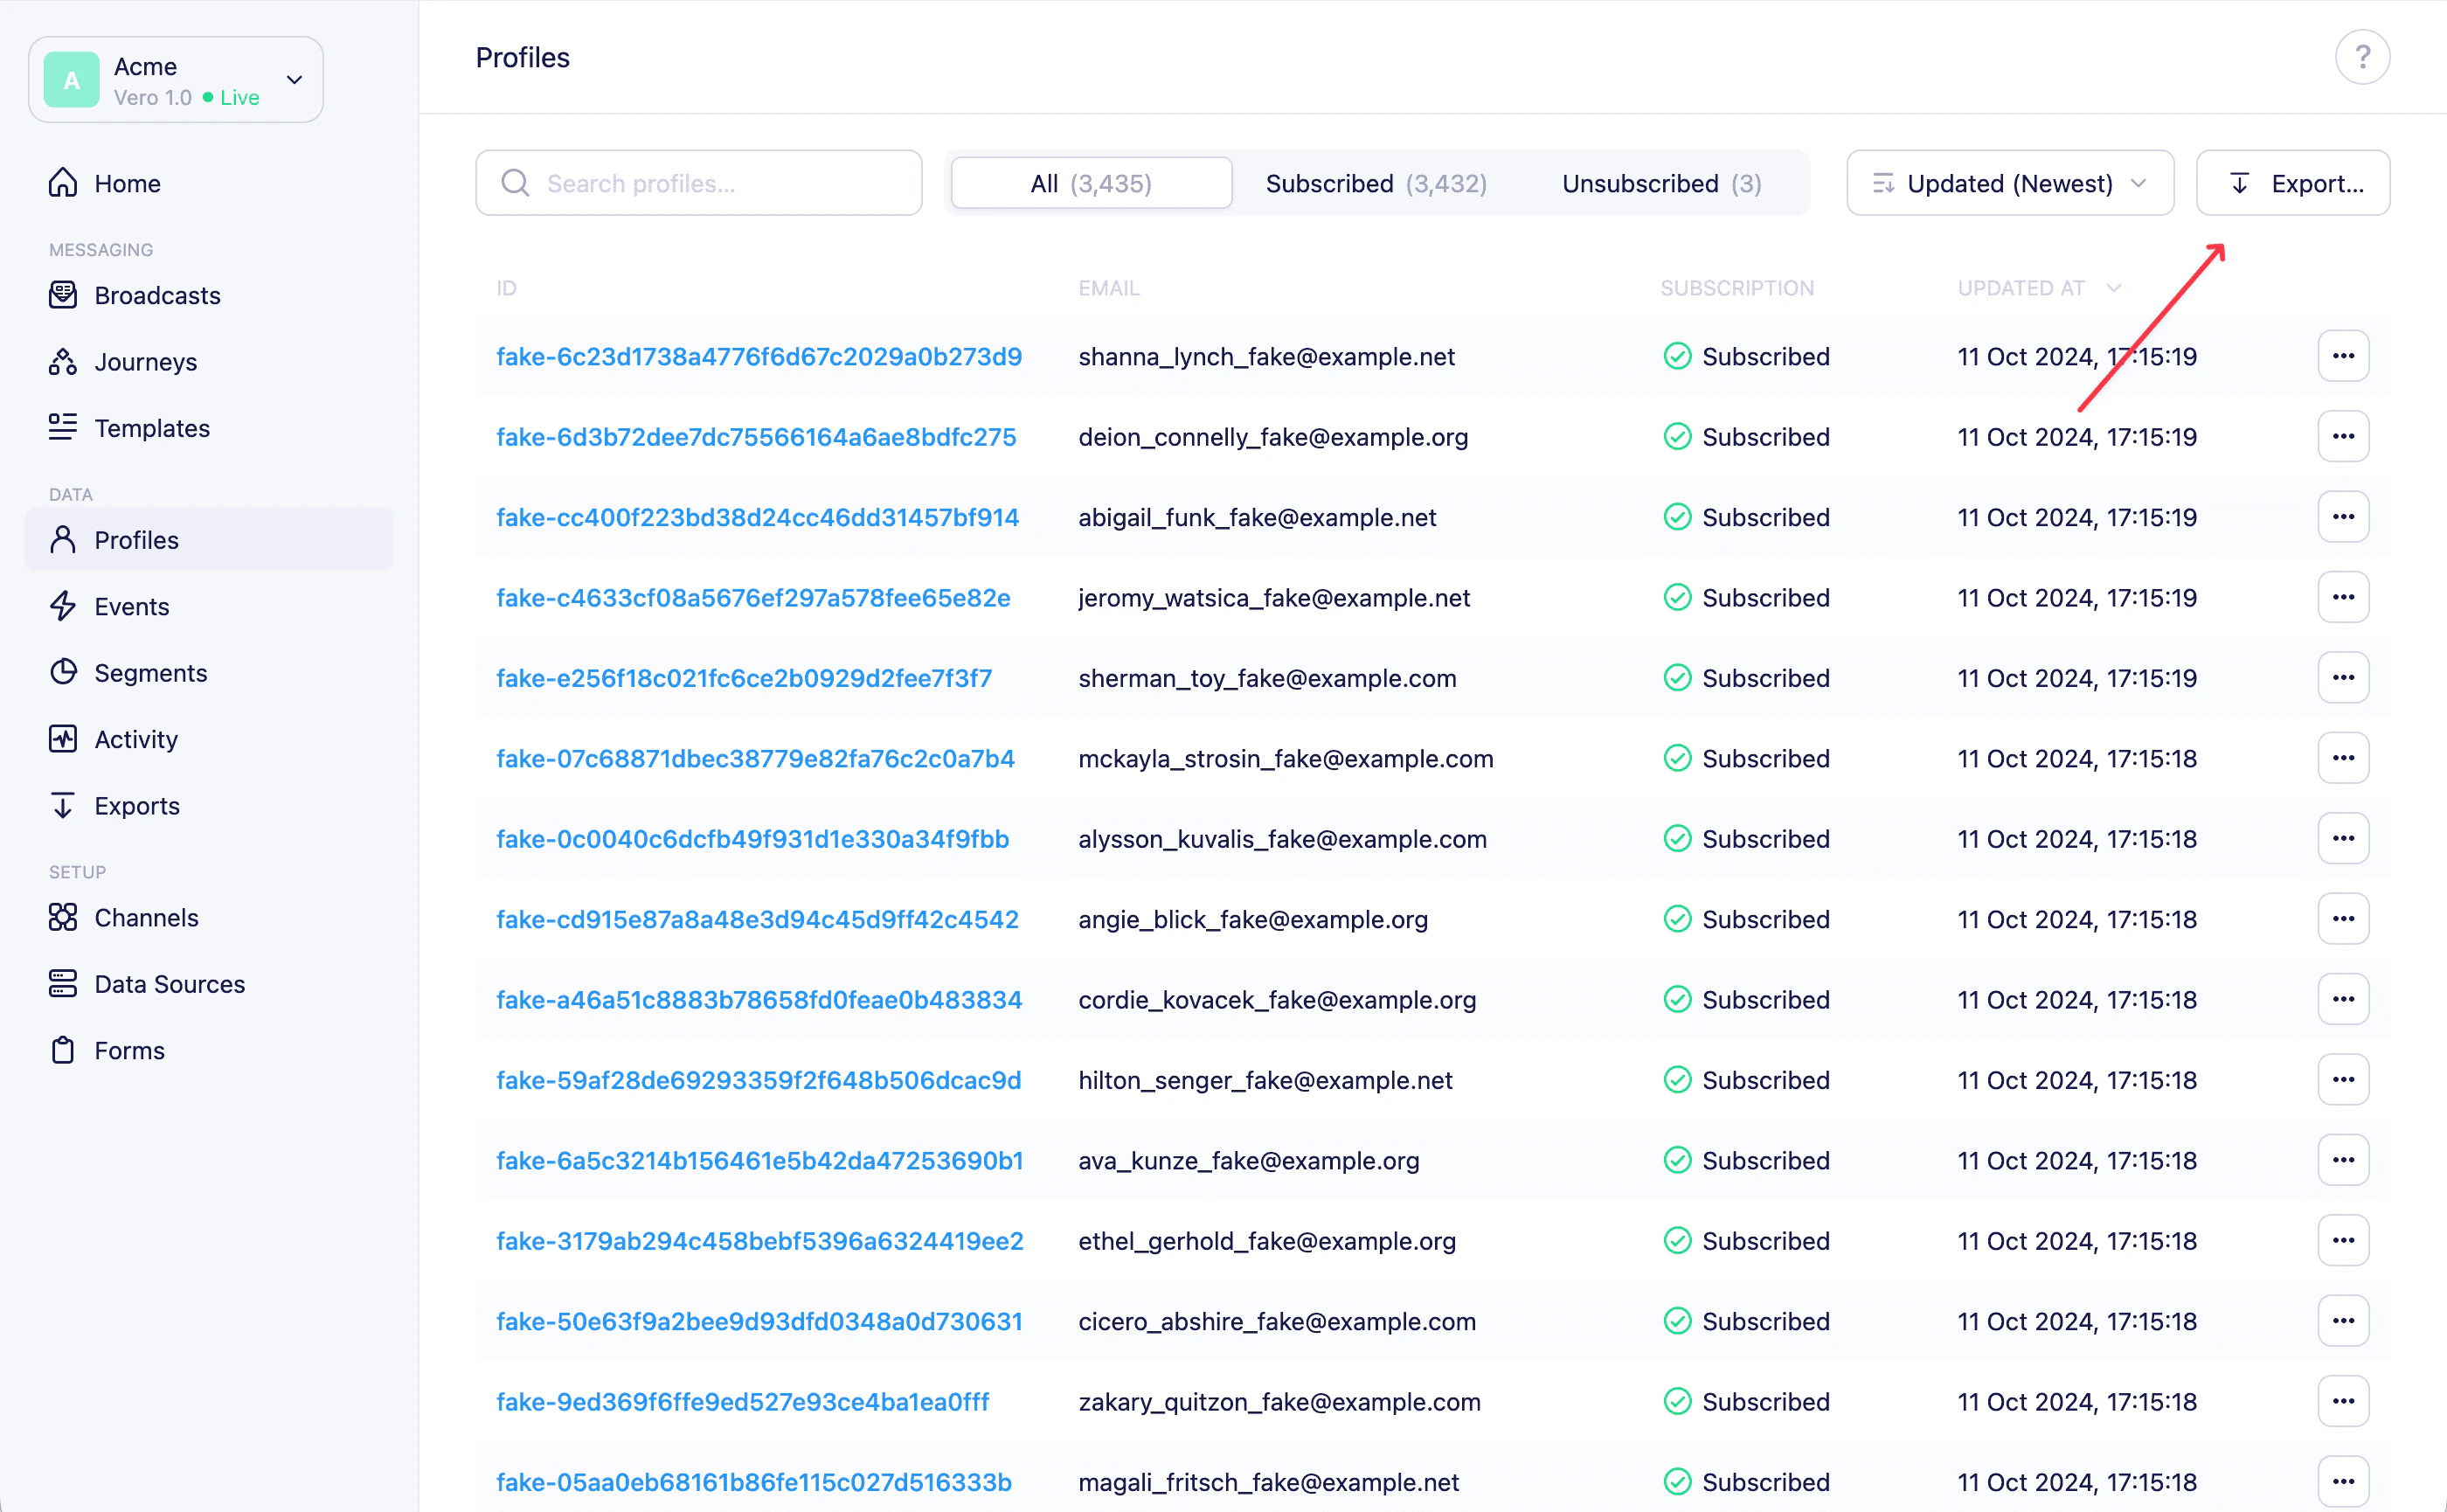Go to Data Sources in the sidebar
This screenshot has height=1512, width=2447.
209,984
